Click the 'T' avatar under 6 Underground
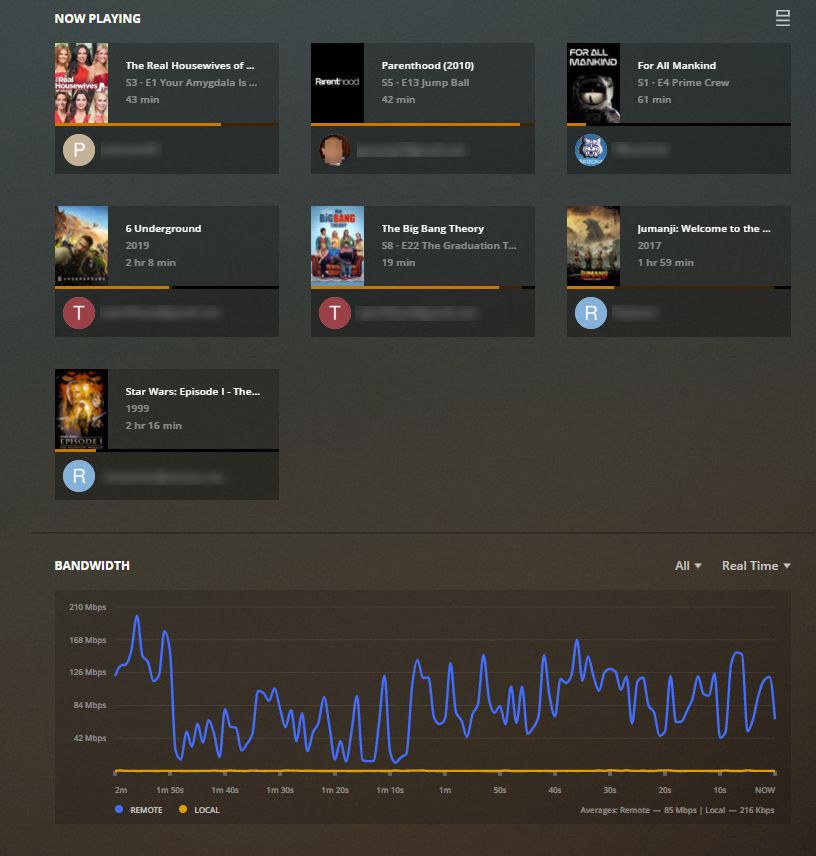This screenshot has width=816, height=856. click(79, 313)
